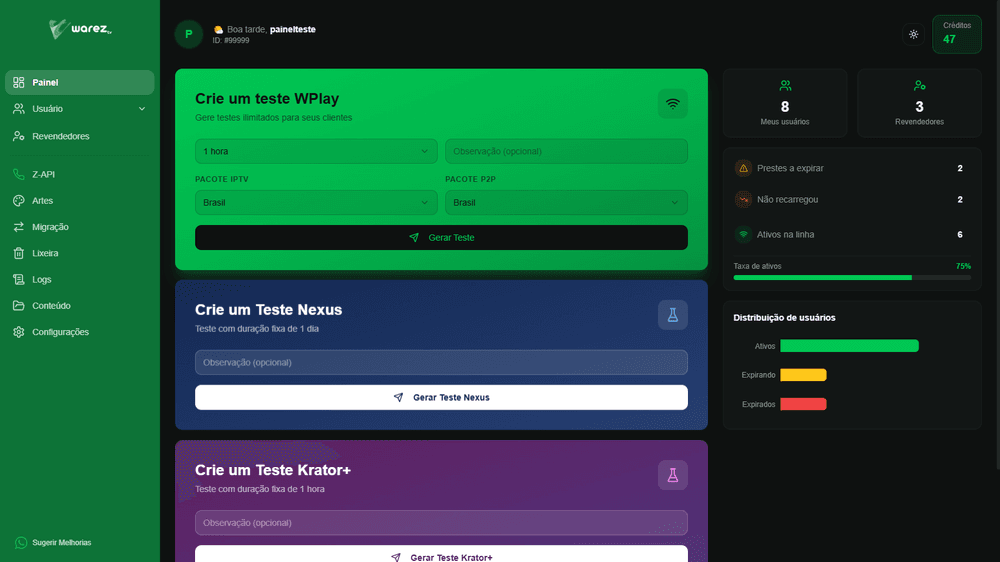Click the yellow Expirando distribution bar
1000x562 pixels.
[804, 375]
